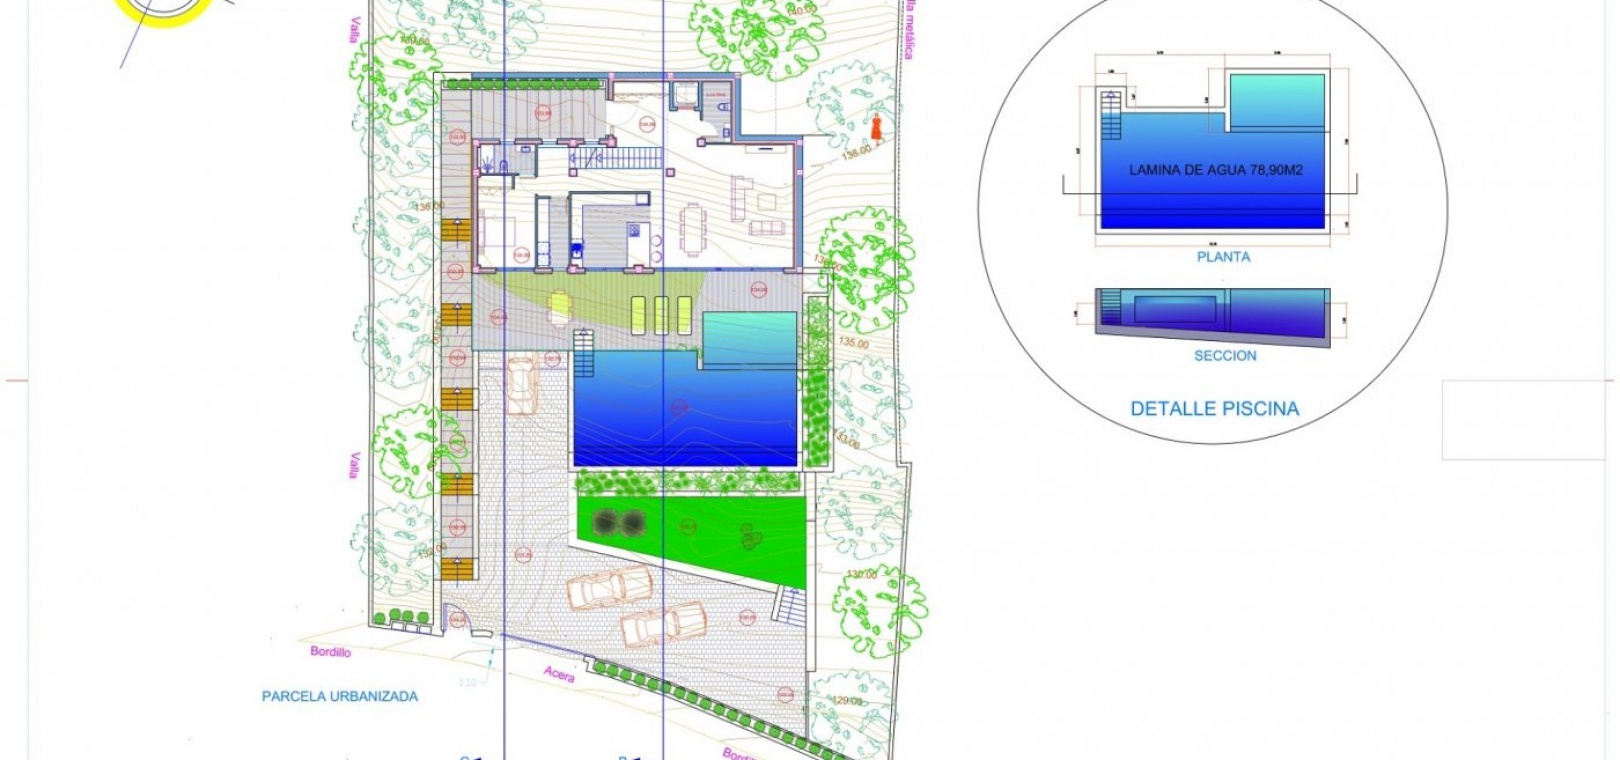Click the empty rectangle at the right edge
This screenshot has height=760, width=1620.
[1525, 420]
